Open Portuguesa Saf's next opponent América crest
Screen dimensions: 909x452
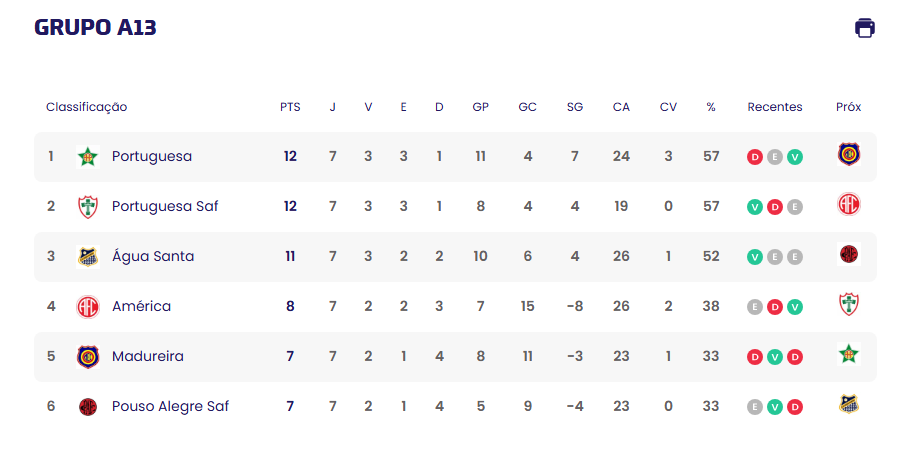tap(849, 205)
